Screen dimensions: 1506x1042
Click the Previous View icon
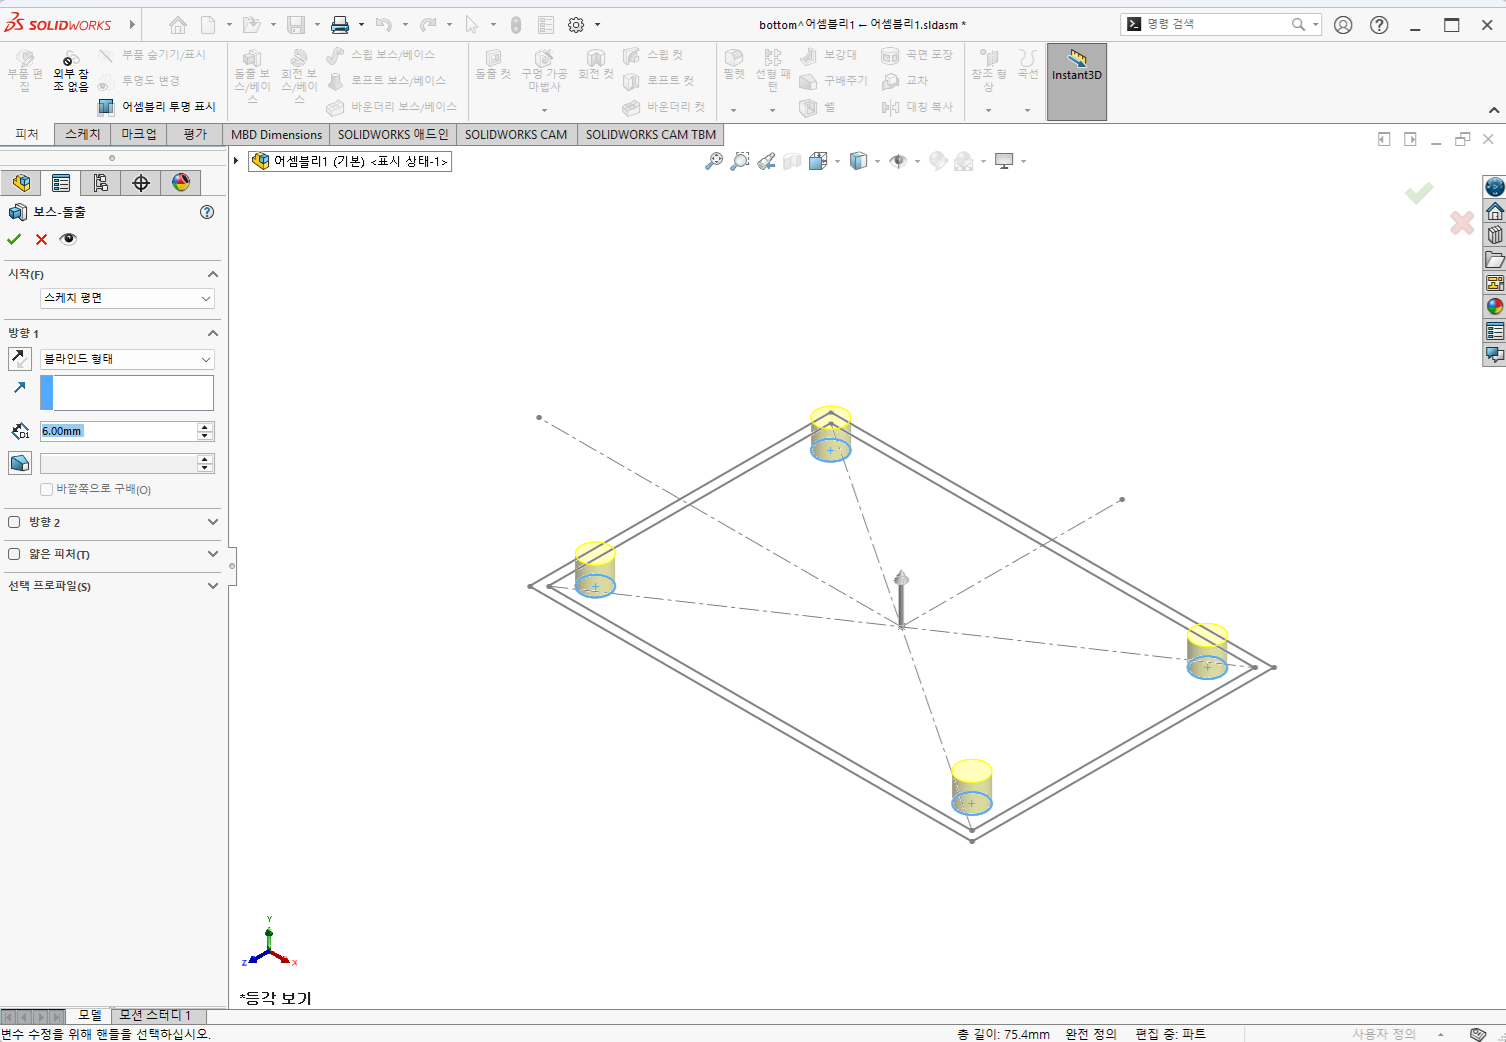pyautogui.click(x=766, y=161)
